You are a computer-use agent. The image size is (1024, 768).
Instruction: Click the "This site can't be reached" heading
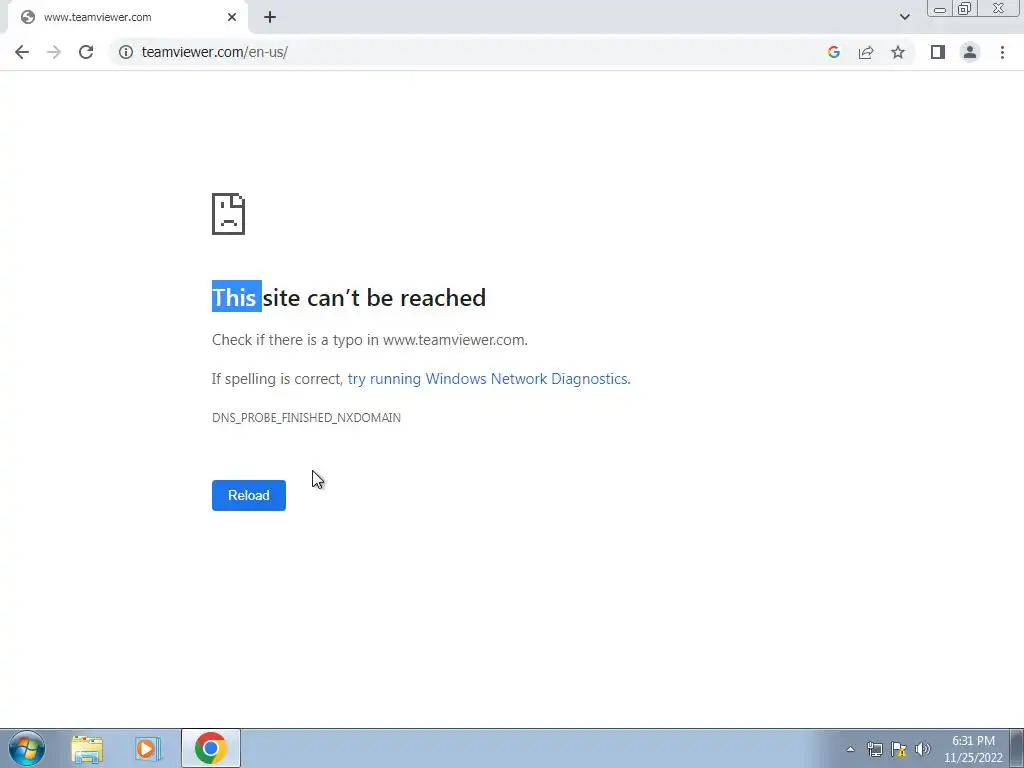coord(349,297)
